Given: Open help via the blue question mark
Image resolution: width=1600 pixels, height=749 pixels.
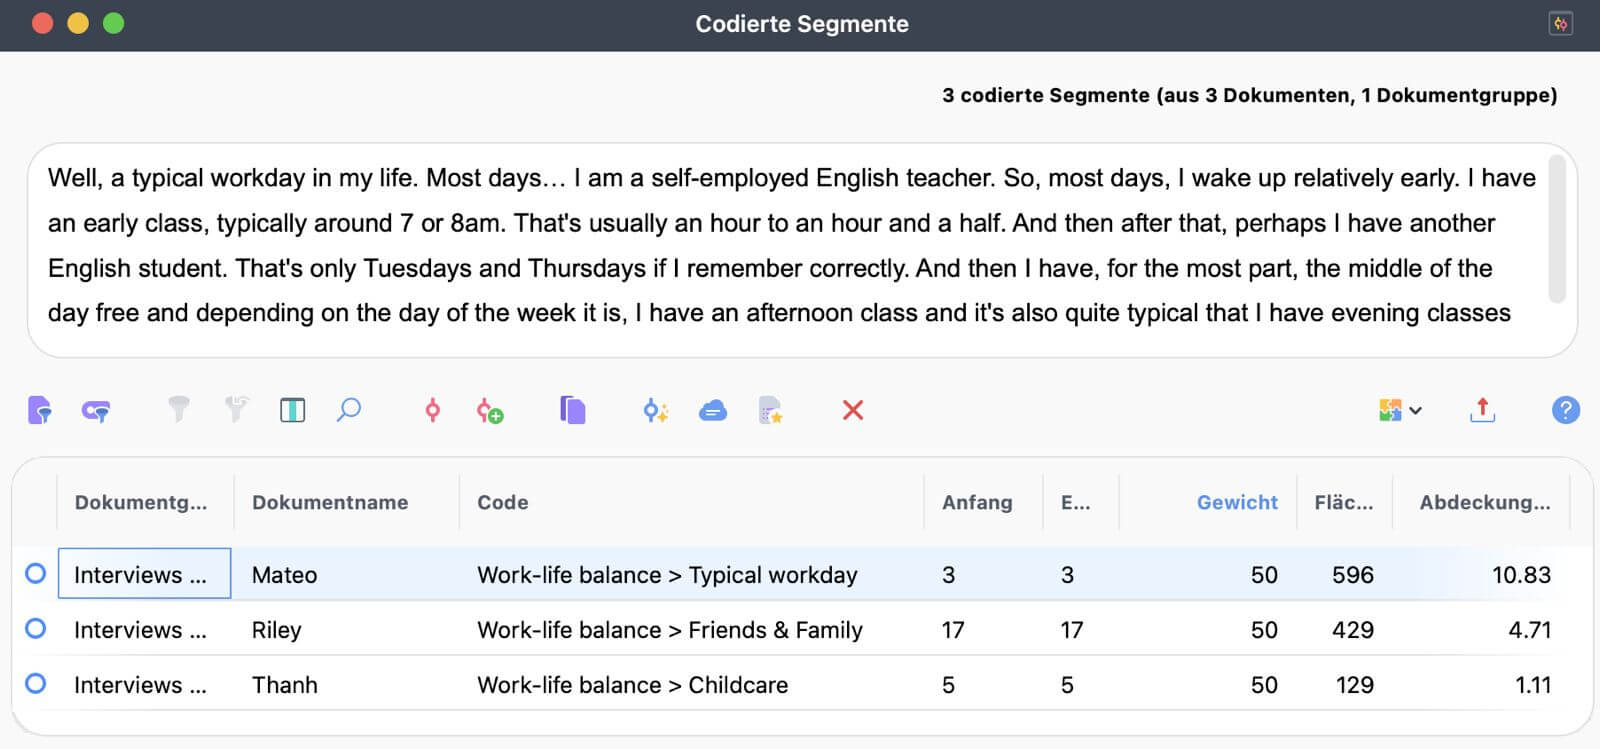Looking at the screenshot, I should [x=1565, y=410].
